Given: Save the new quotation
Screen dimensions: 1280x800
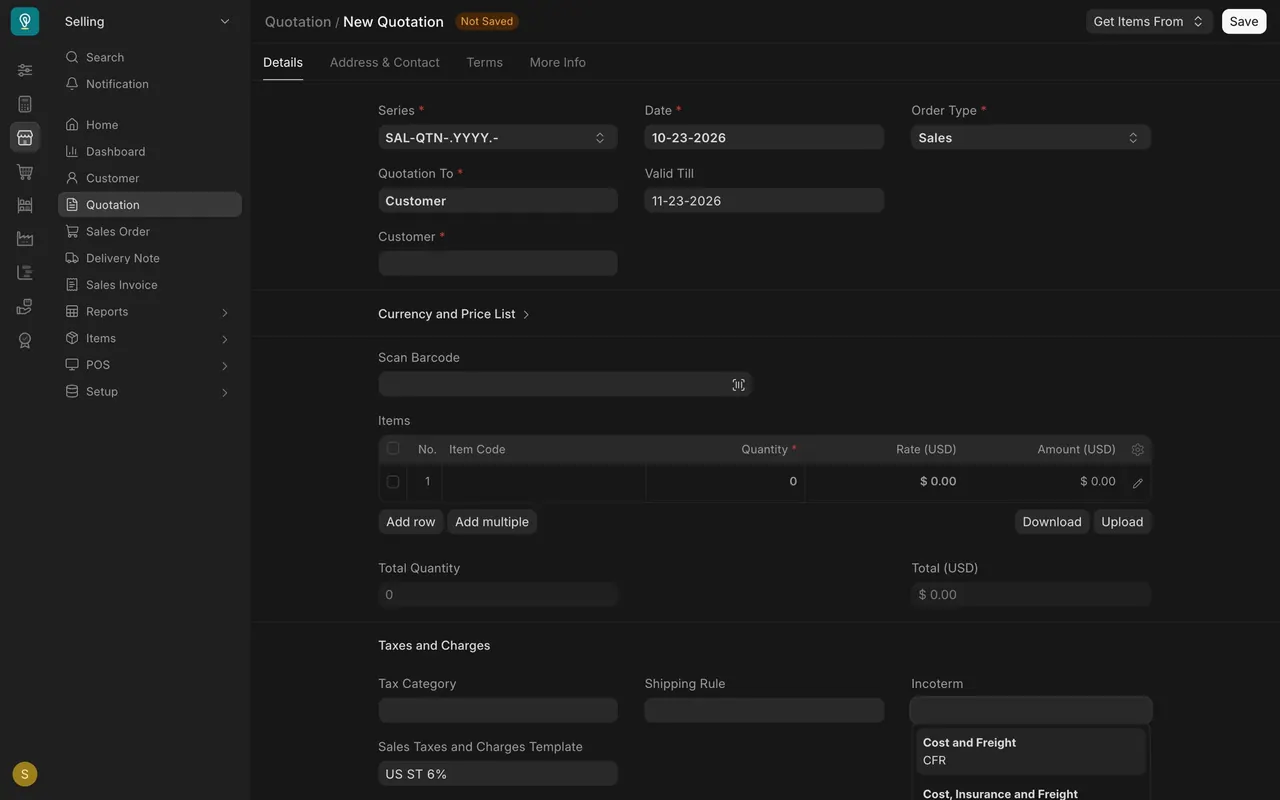Looking at the screenshot, I should pyautogui.click(x=1244, y=21).
